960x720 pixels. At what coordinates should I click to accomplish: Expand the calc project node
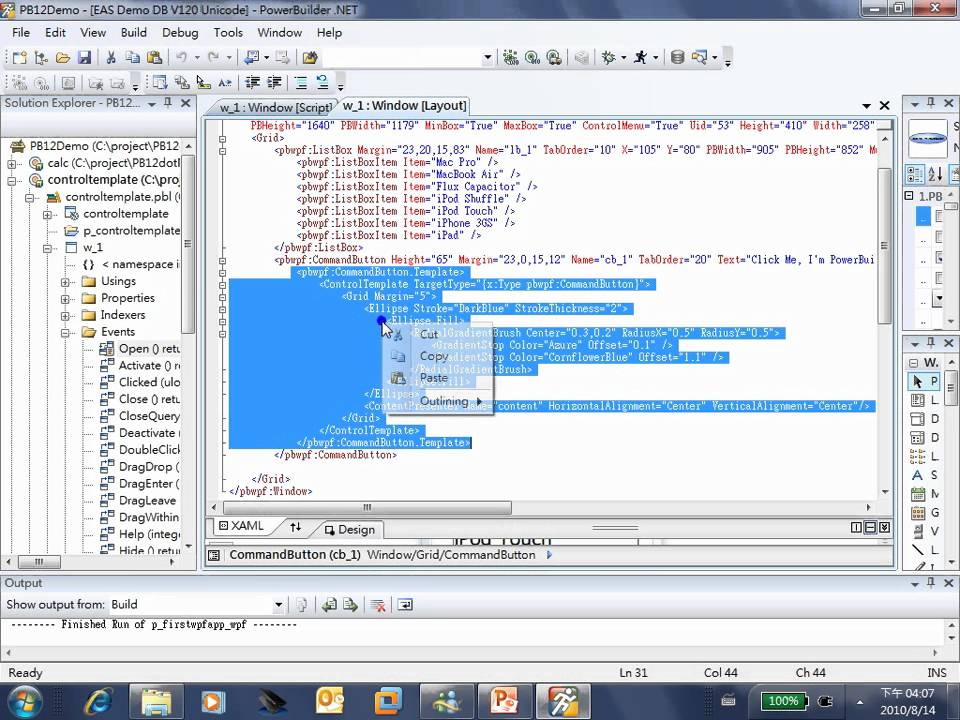coord(12,163)
